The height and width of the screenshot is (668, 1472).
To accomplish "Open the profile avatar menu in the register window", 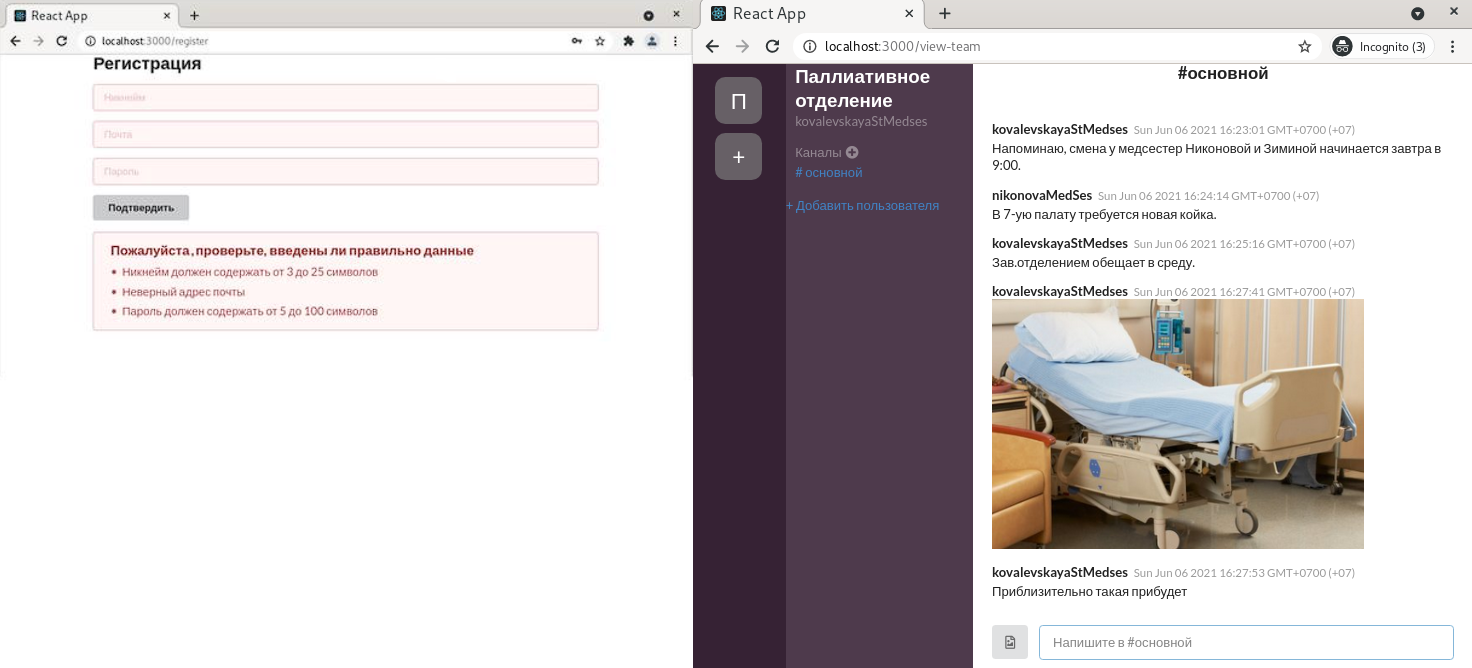I will click(x=652, y=42).
